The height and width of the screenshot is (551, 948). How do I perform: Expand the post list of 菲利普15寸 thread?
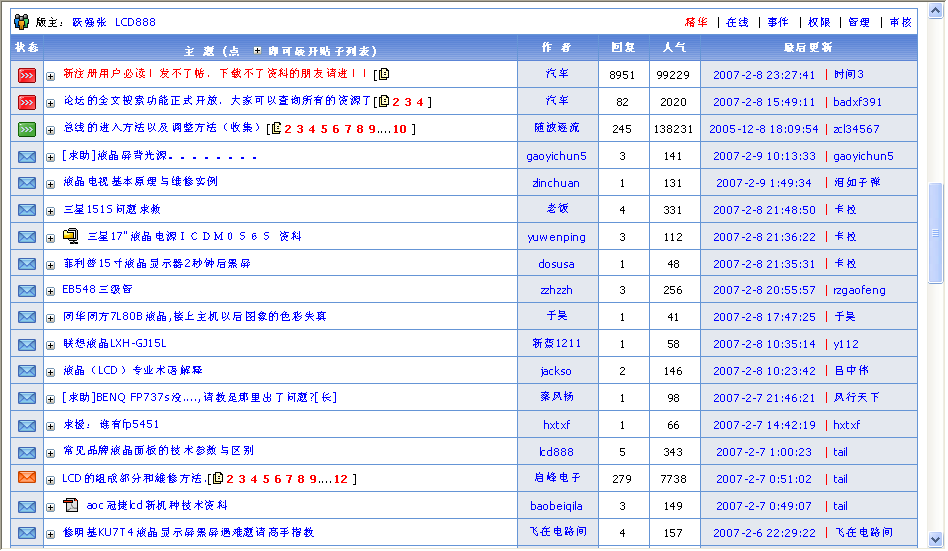click(x=51, y=265)
